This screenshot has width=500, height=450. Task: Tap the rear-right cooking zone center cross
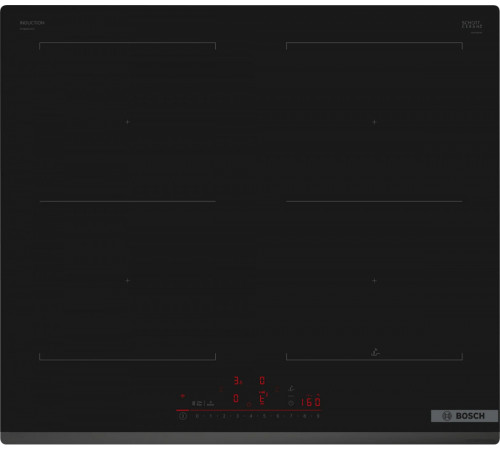tap(374, 122)
